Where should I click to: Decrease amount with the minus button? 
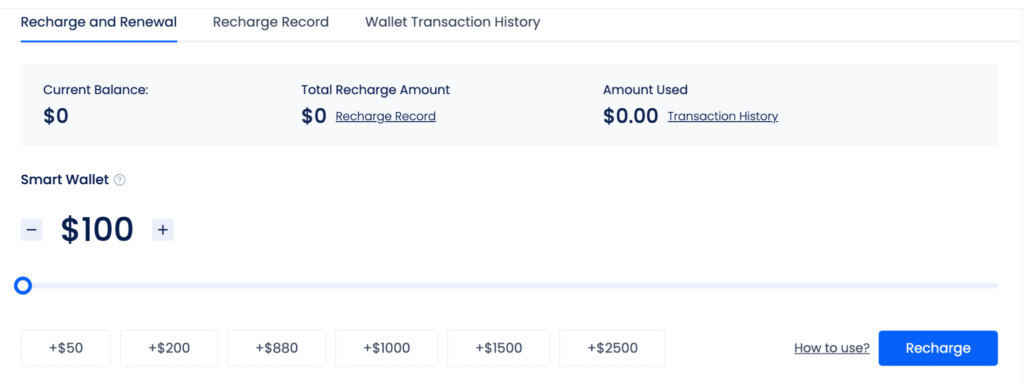[31, 230]
